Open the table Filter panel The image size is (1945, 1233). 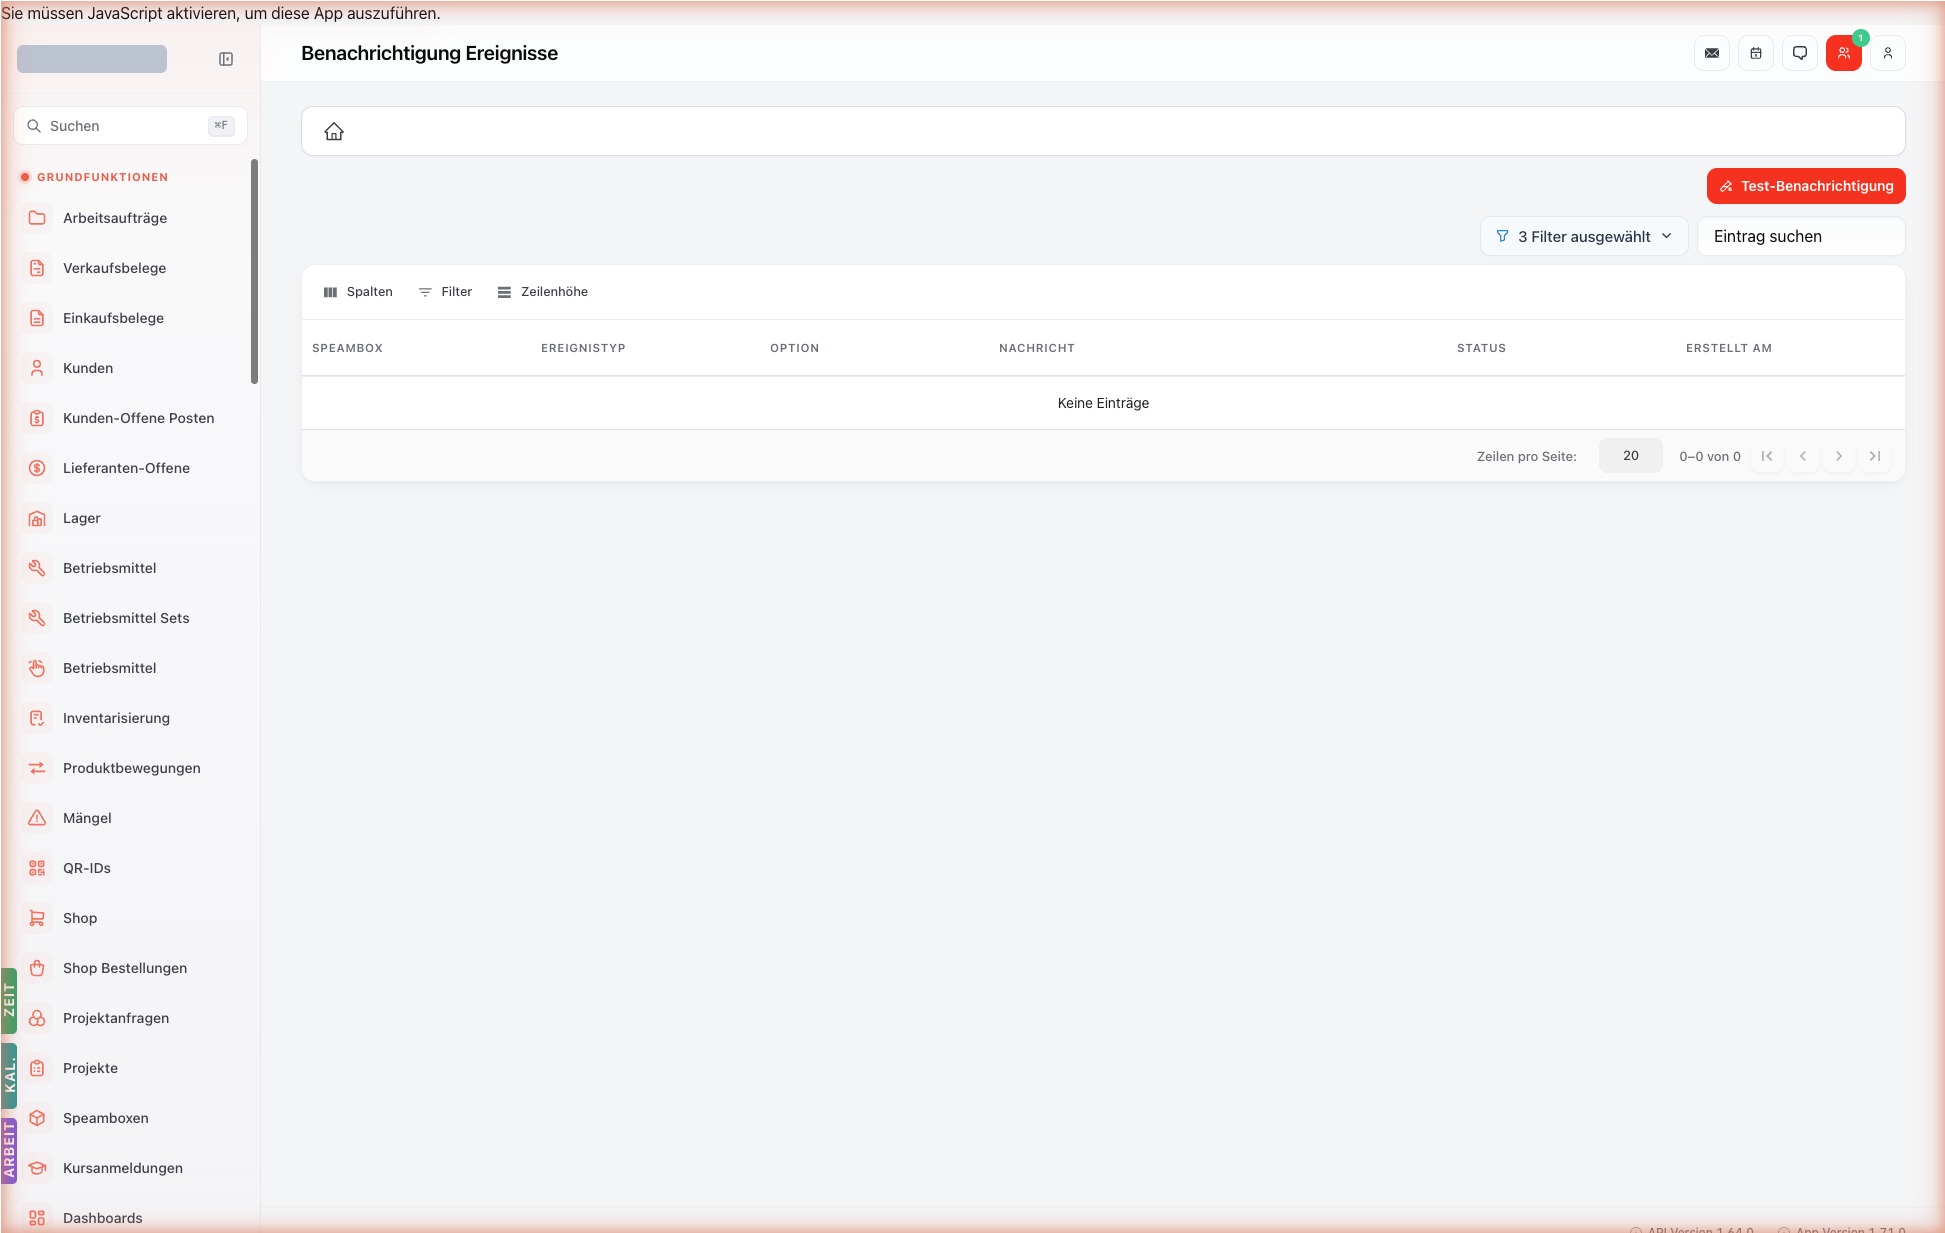(445, 292)
